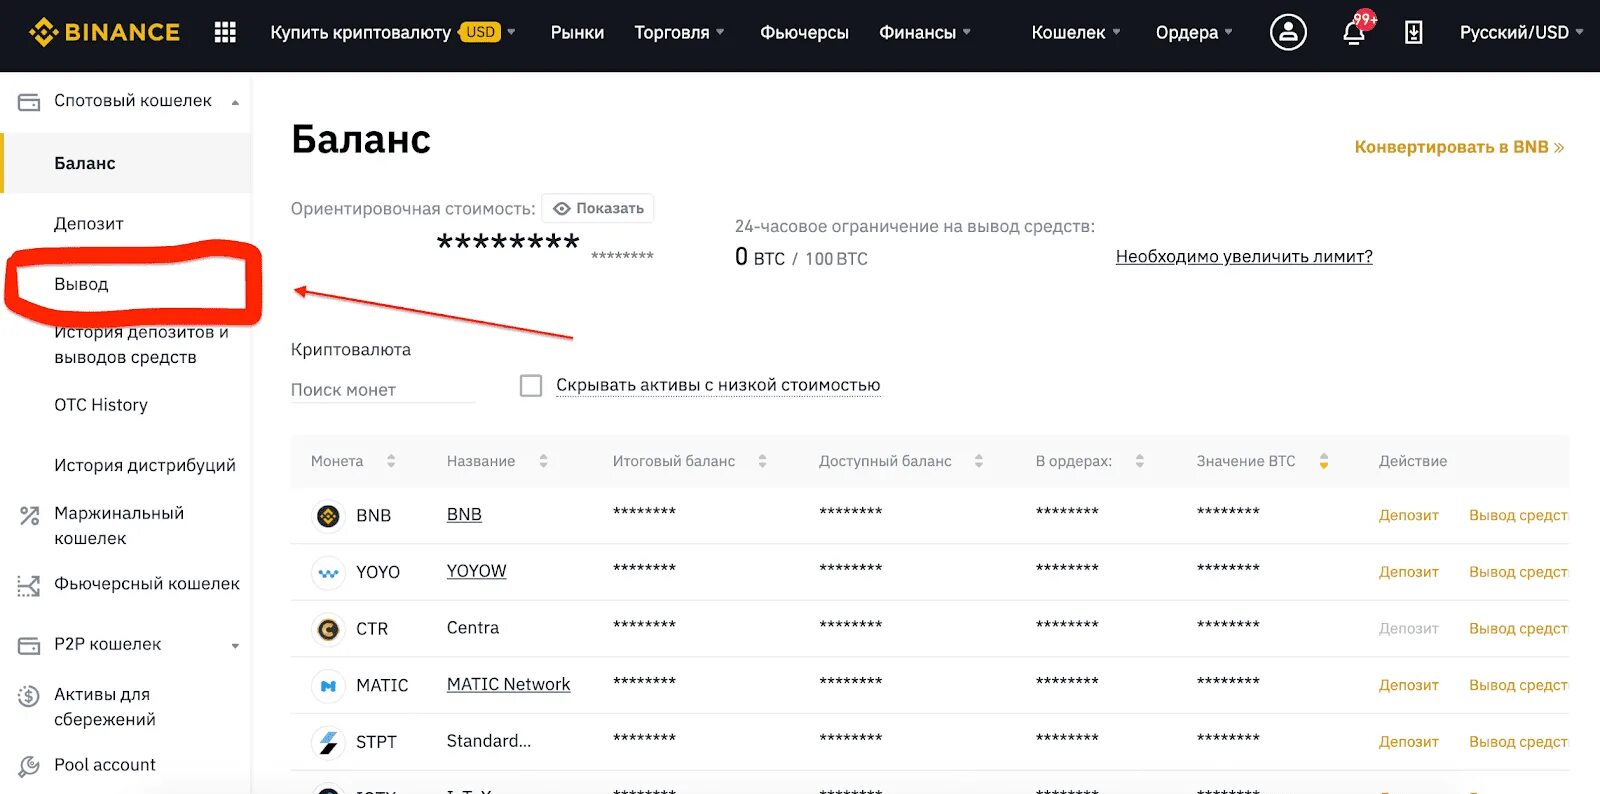Select Вывод in the sidebar
The height and width of the screenshot is (794, 1600).
(81, 284)
